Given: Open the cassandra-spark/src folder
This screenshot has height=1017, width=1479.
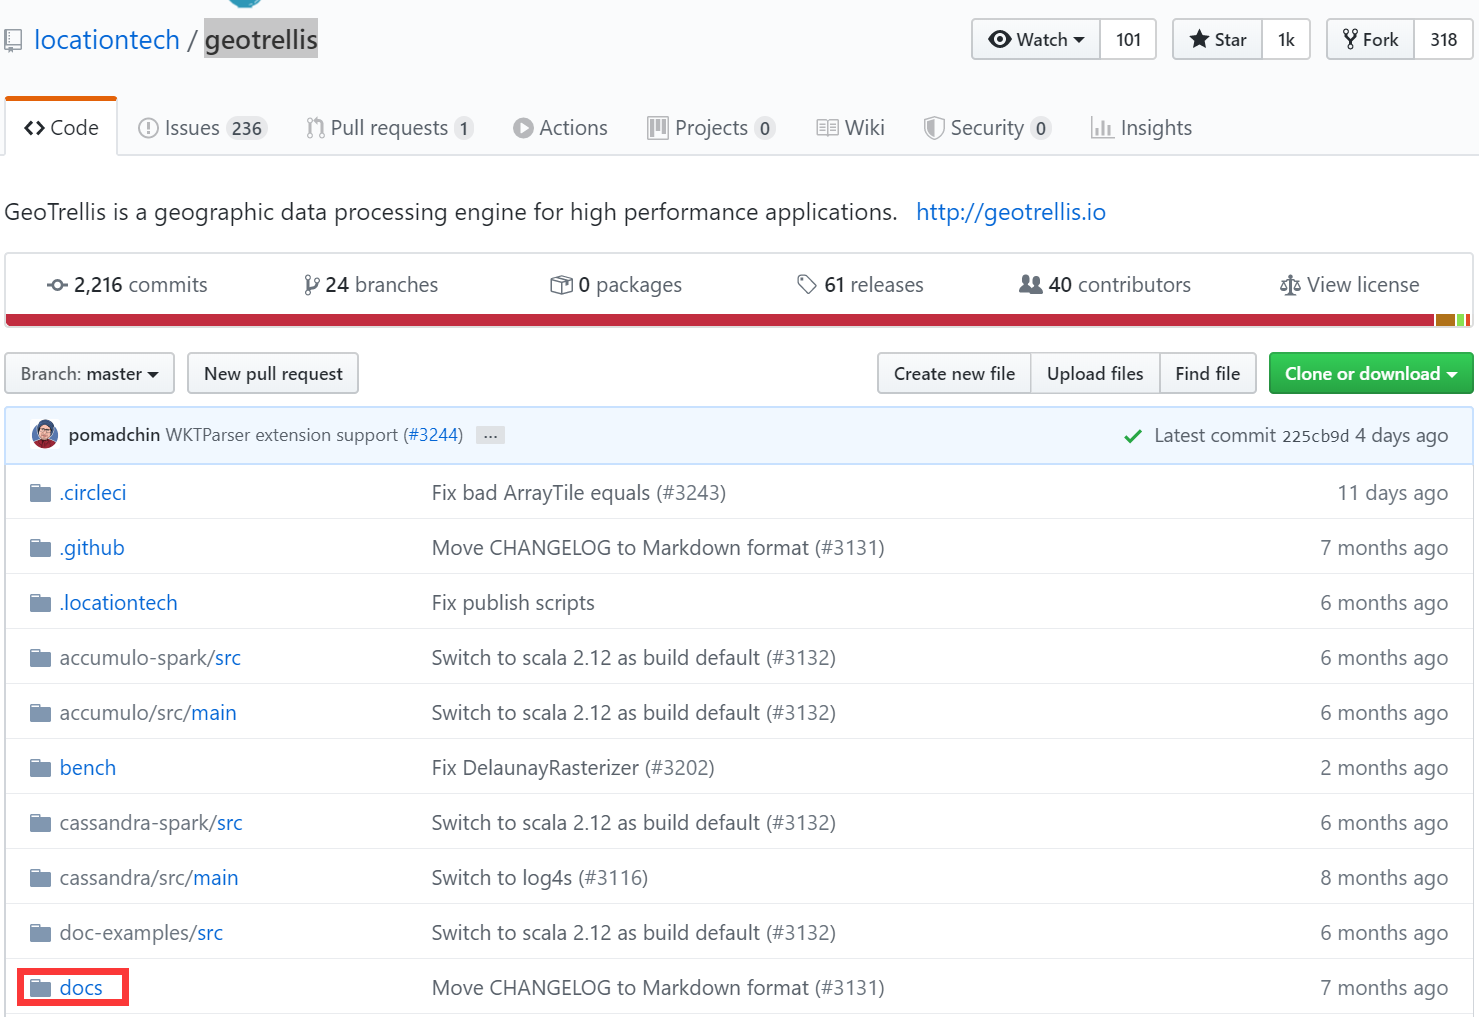Looking at the screenshot, I should 151,823.
